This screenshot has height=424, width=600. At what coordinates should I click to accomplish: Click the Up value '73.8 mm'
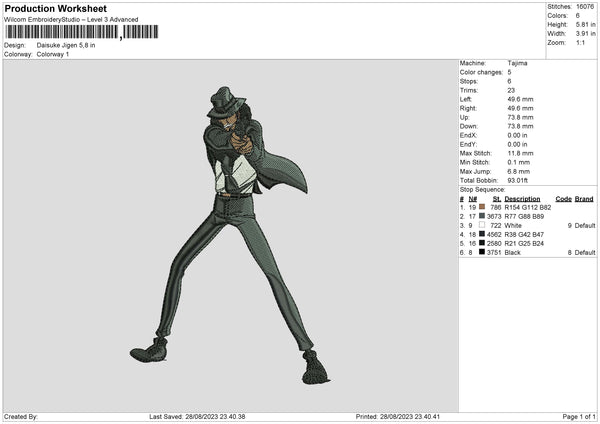pos(520,117)
